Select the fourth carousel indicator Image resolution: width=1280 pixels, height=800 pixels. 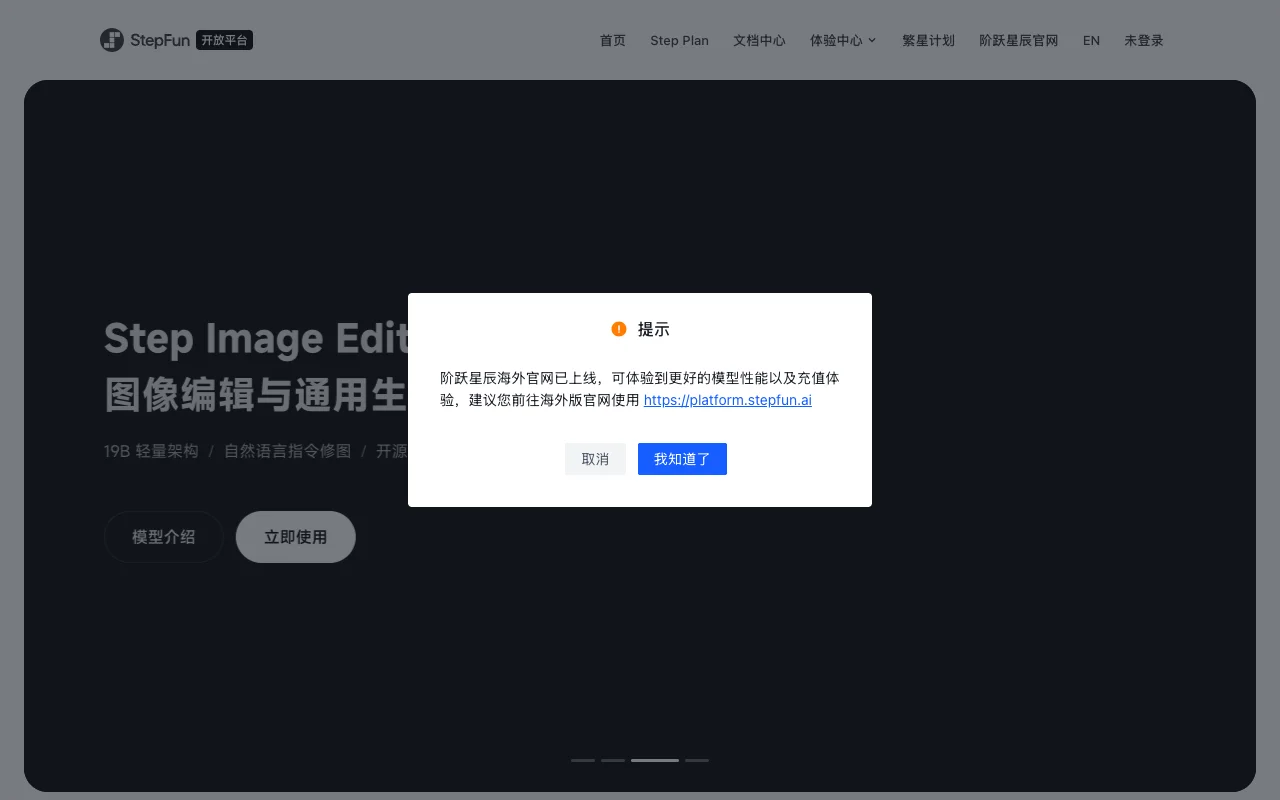[697, 760]
